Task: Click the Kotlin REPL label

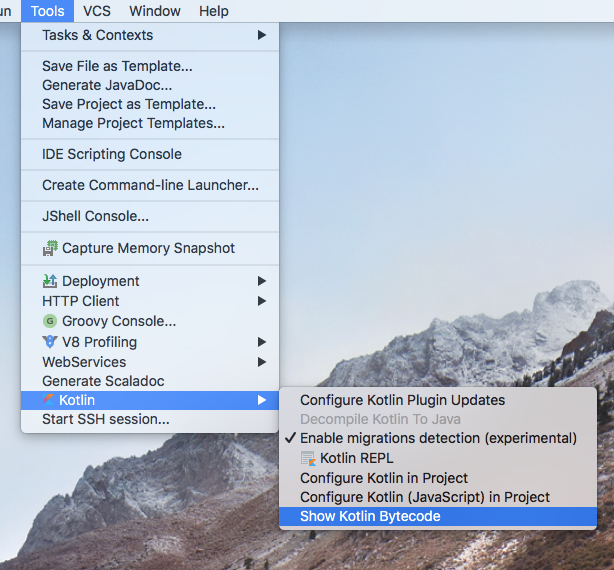Action: 357,458
